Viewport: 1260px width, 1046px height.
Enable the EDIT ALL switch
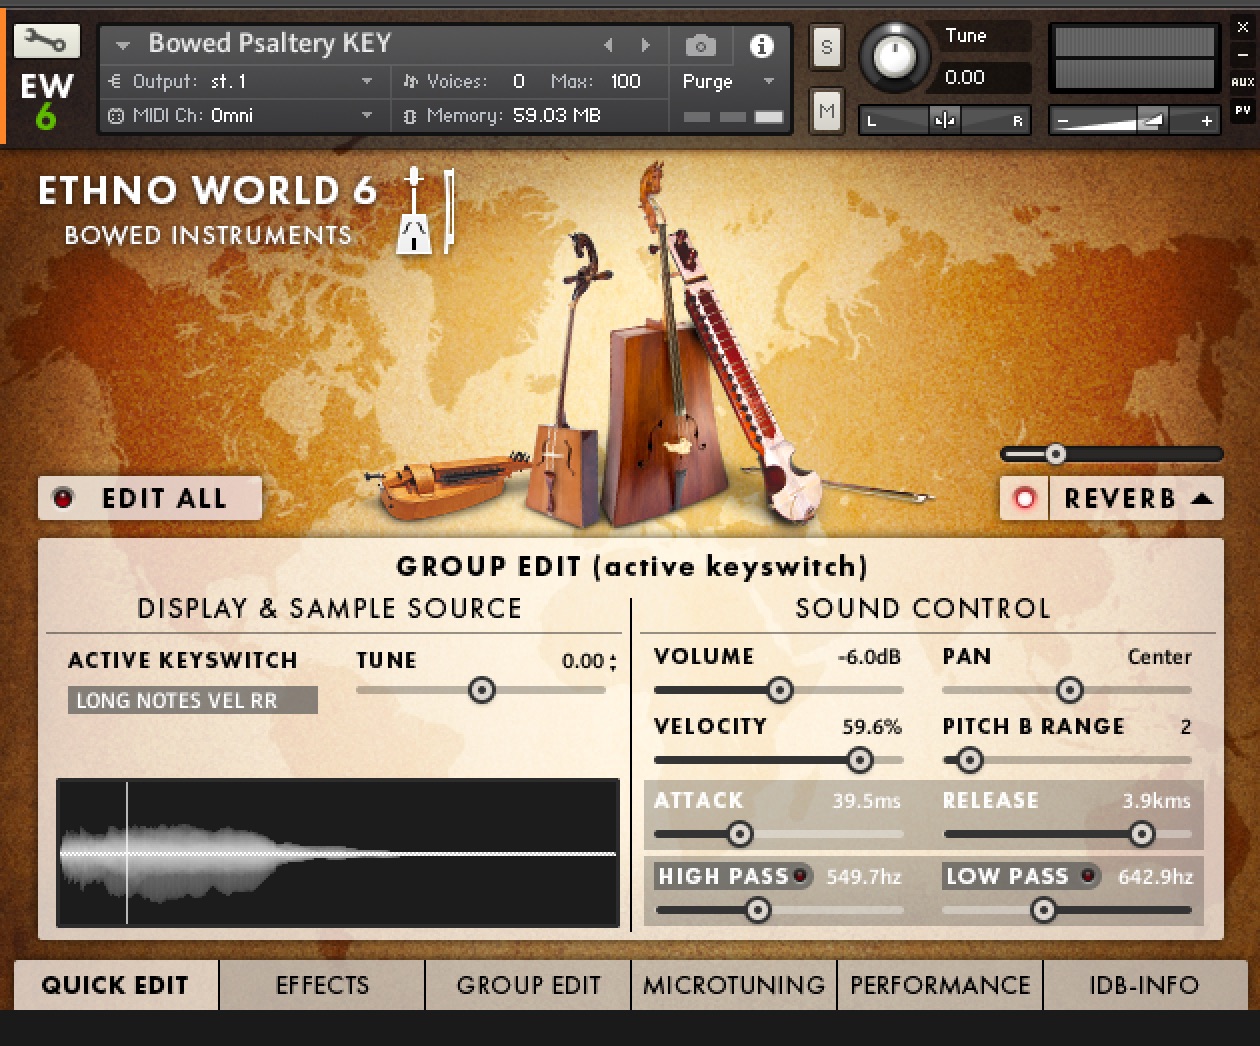(x=63, y=498)
